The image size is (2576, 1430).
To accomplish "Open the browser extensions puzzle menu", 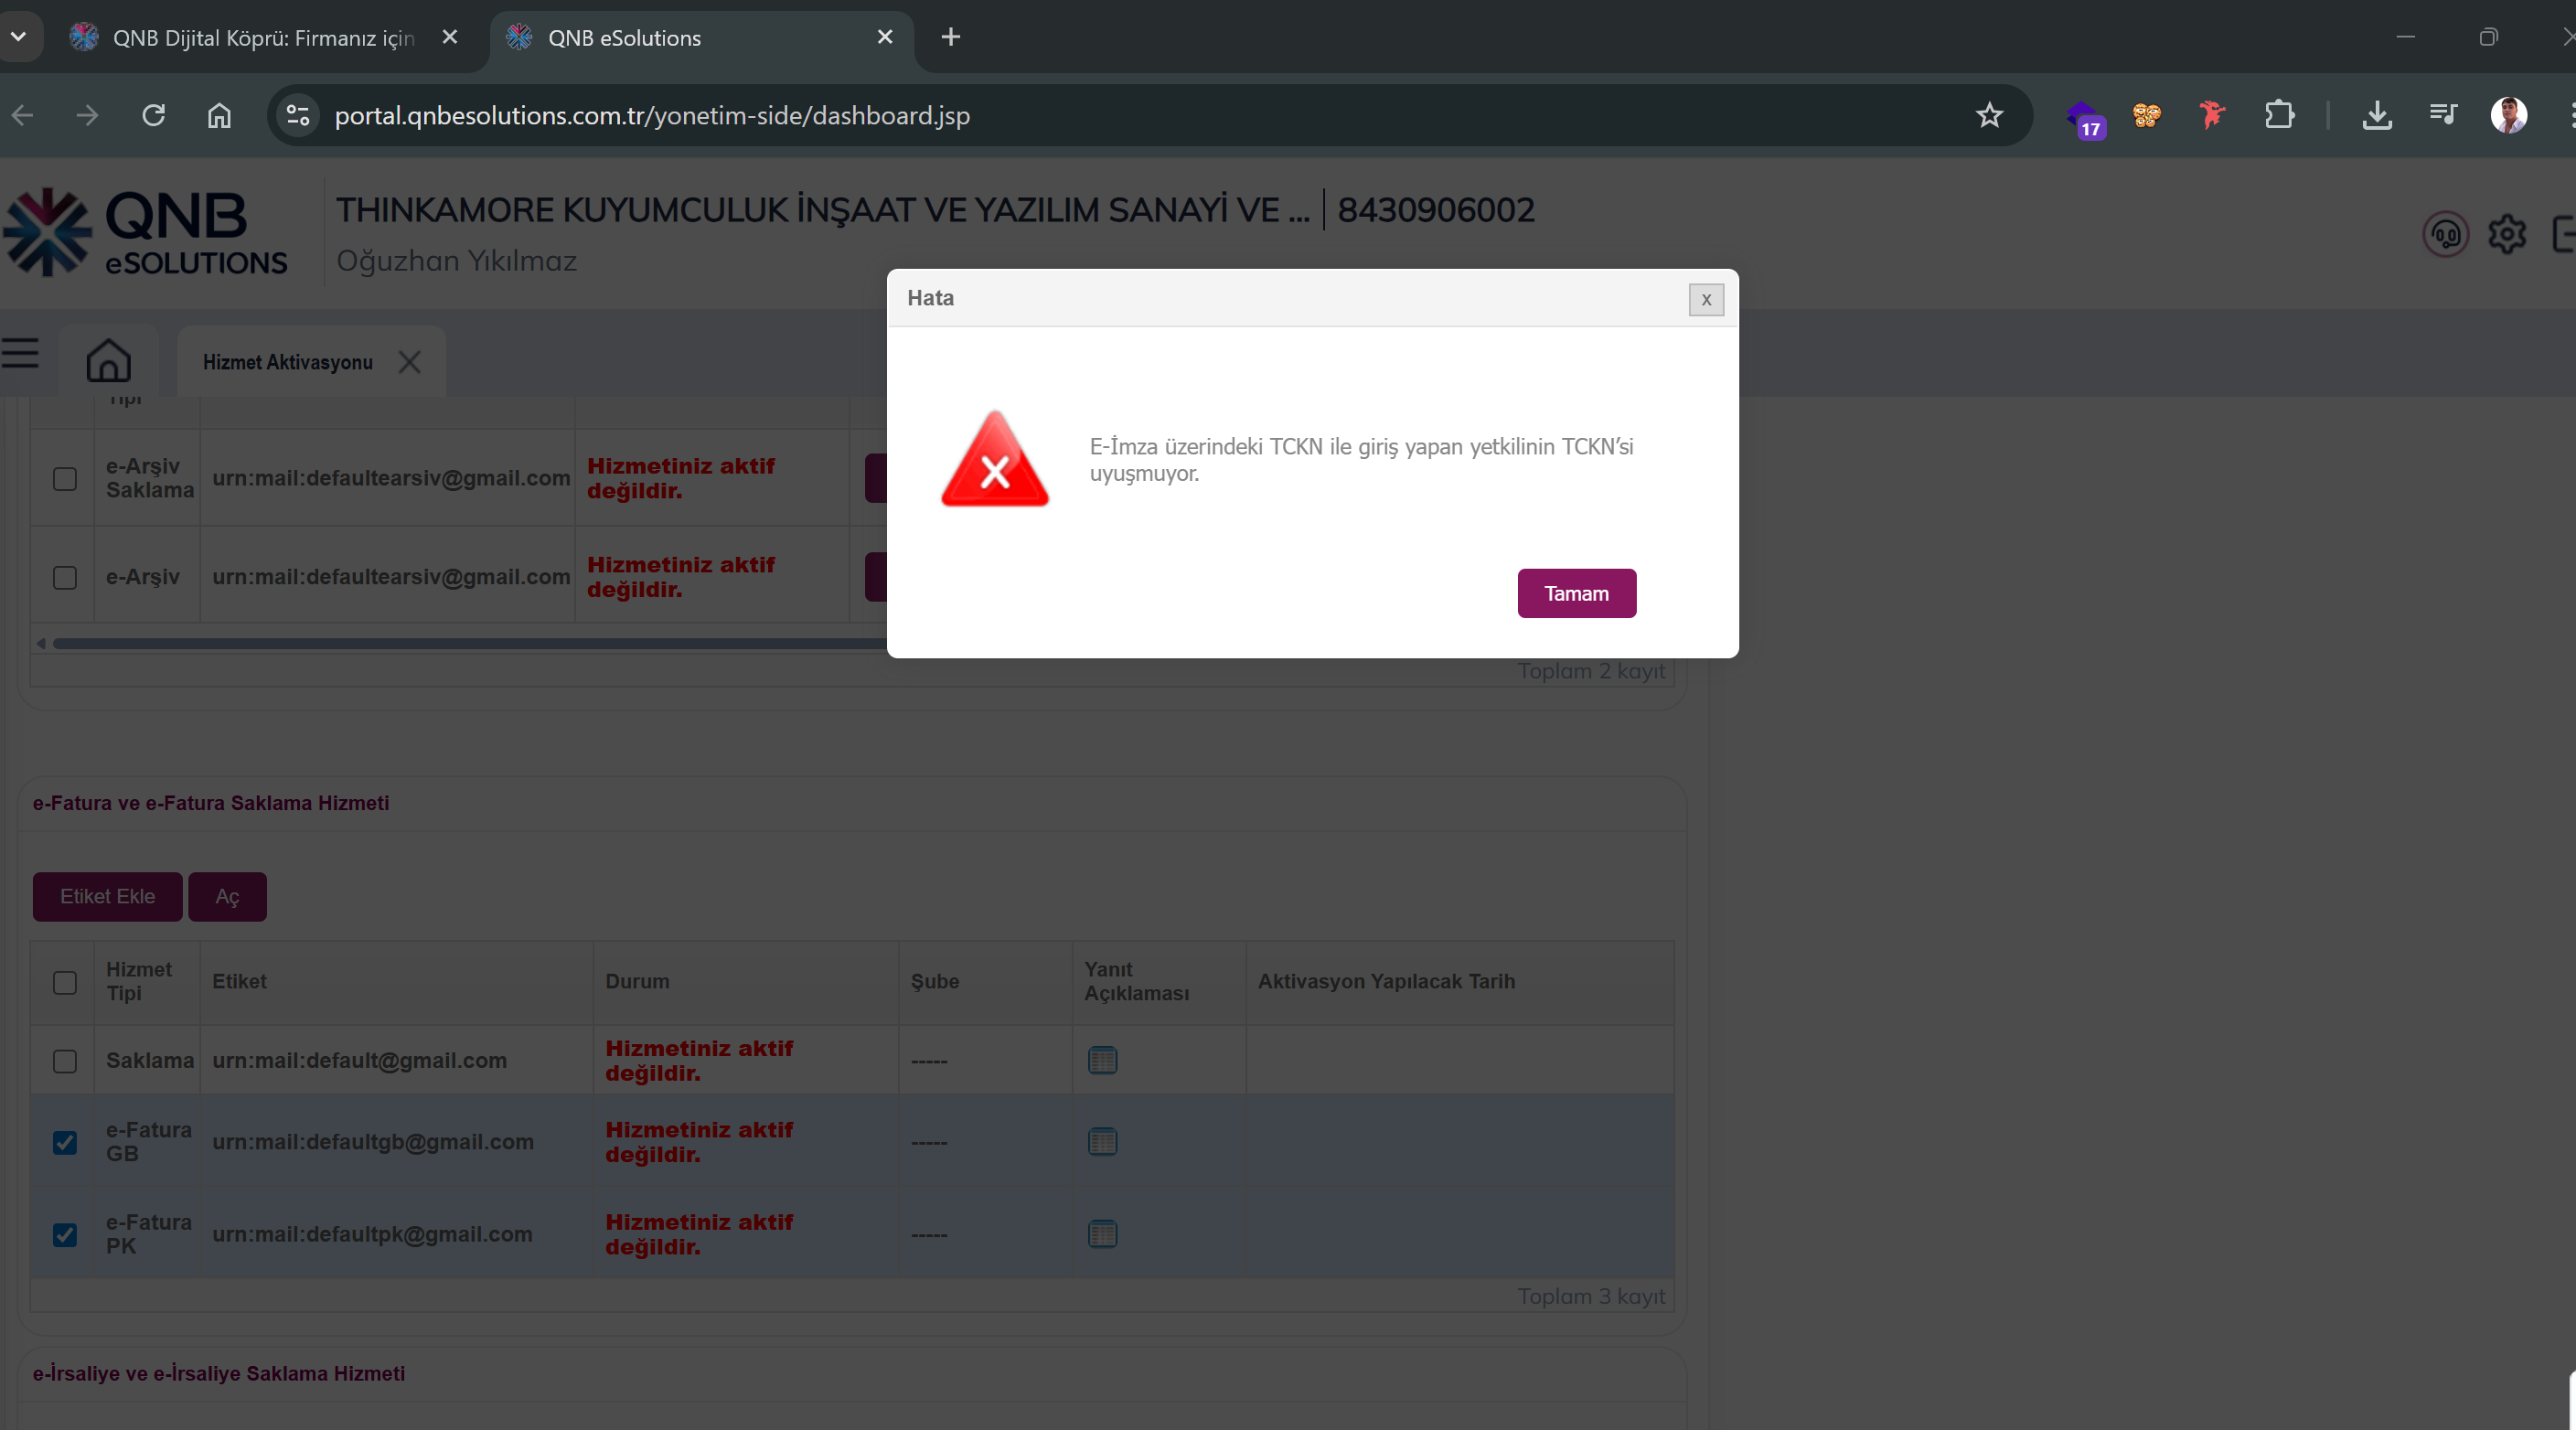I will coord(2279,116).
